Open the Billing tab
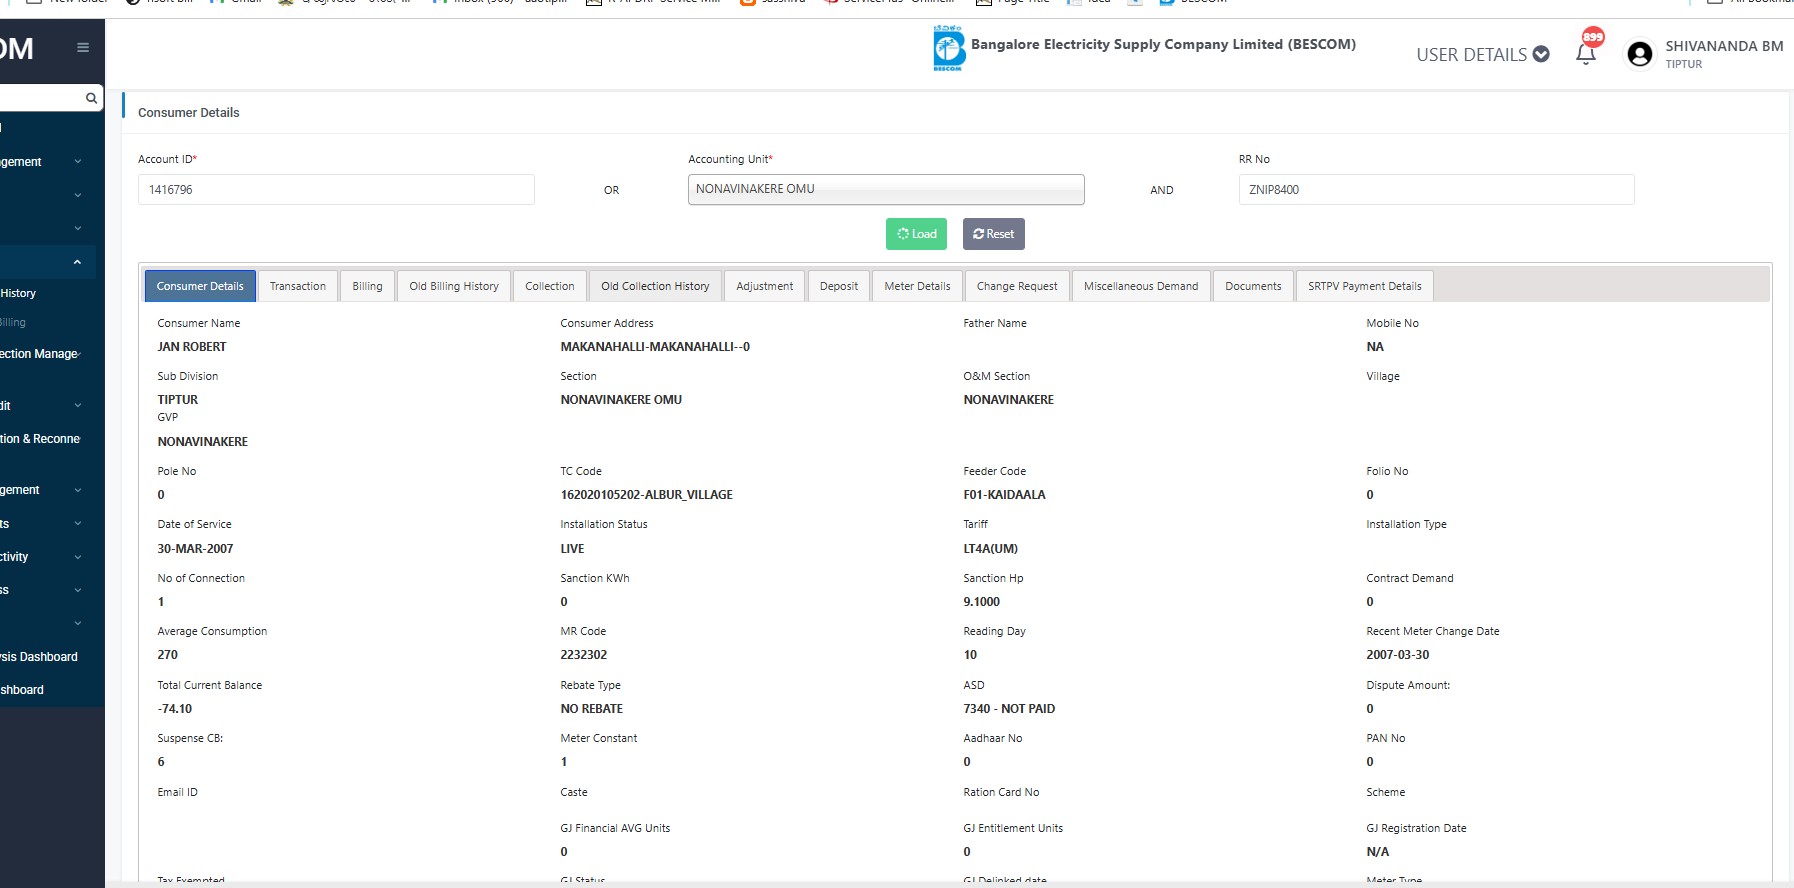Viewport: 1794px width, 888px height. [x=367, y=286]
